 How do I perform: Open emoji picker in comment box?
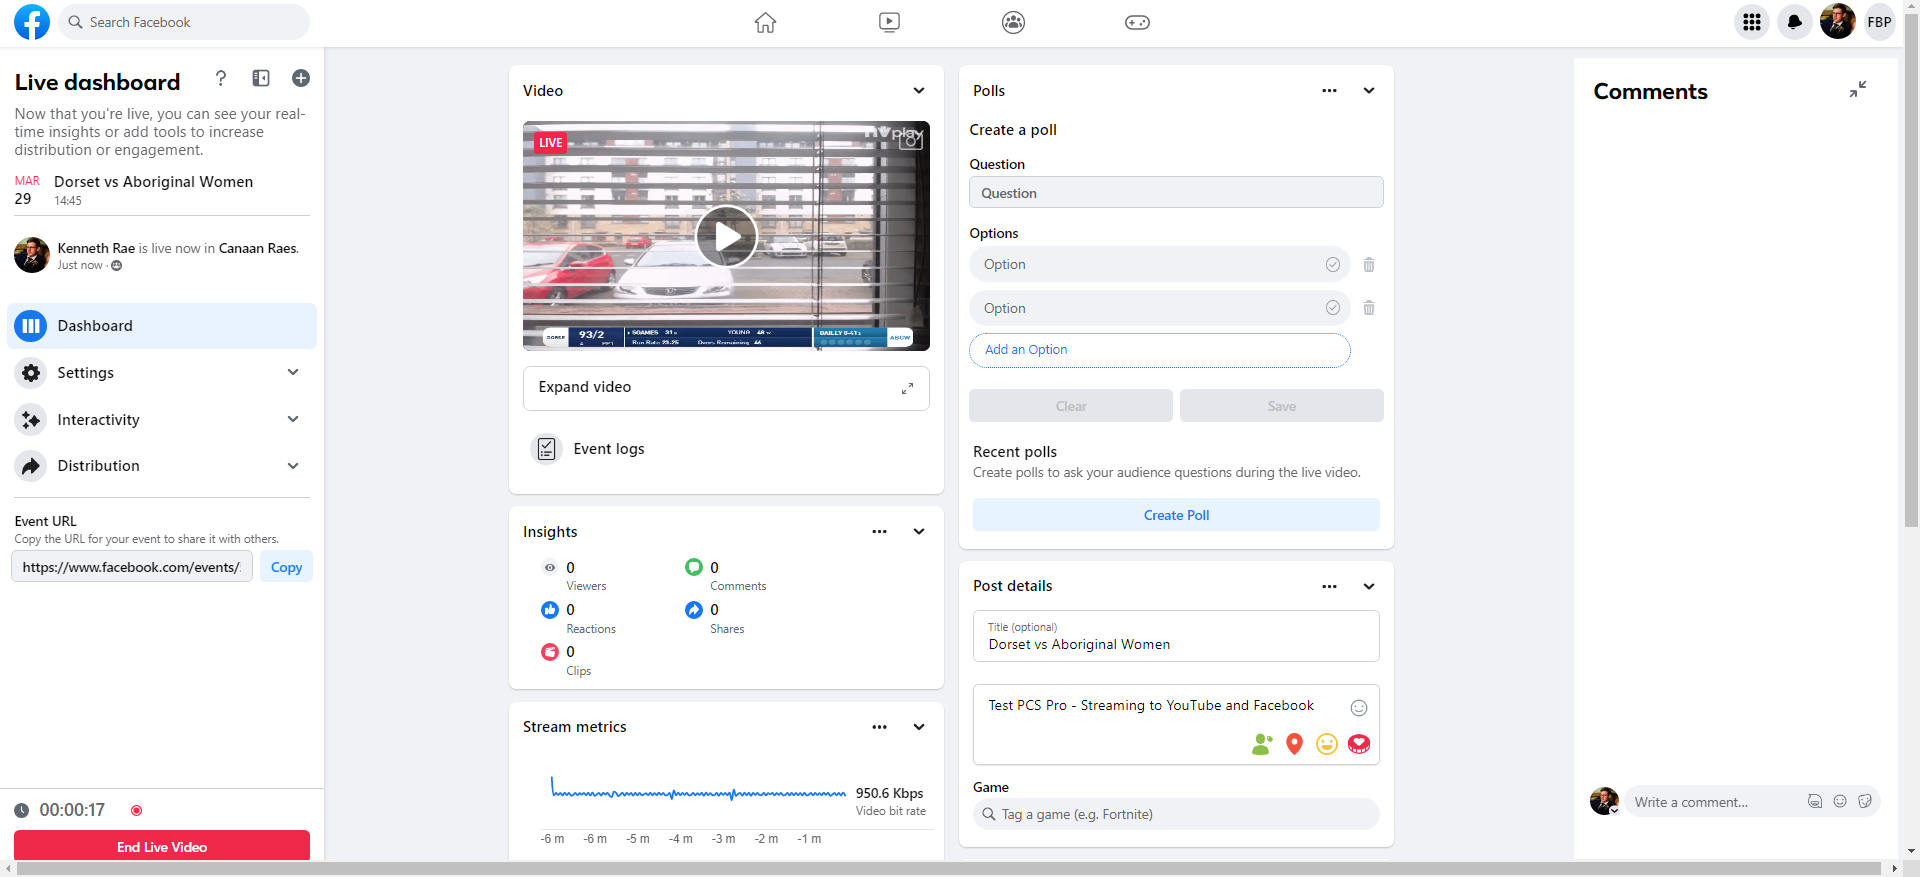click(x=1840, y=801)
